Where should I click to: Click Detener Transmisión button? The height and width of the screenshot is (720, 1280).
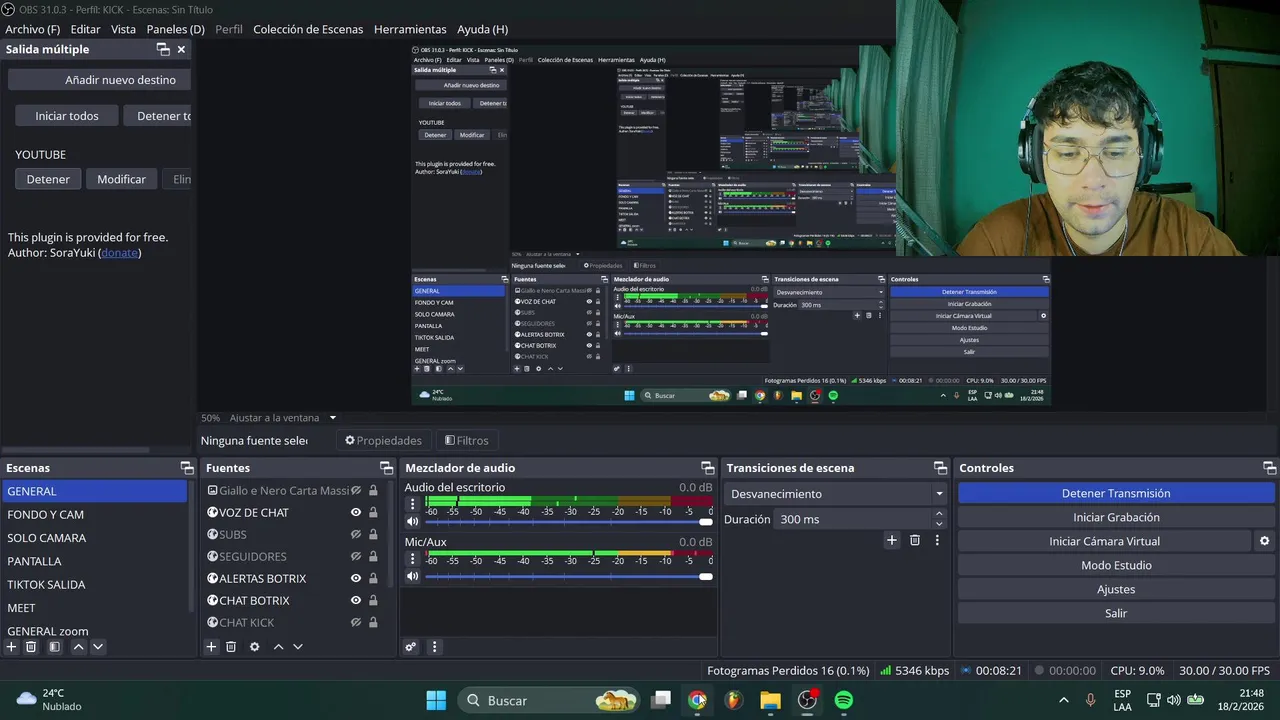coord(1116,493)
